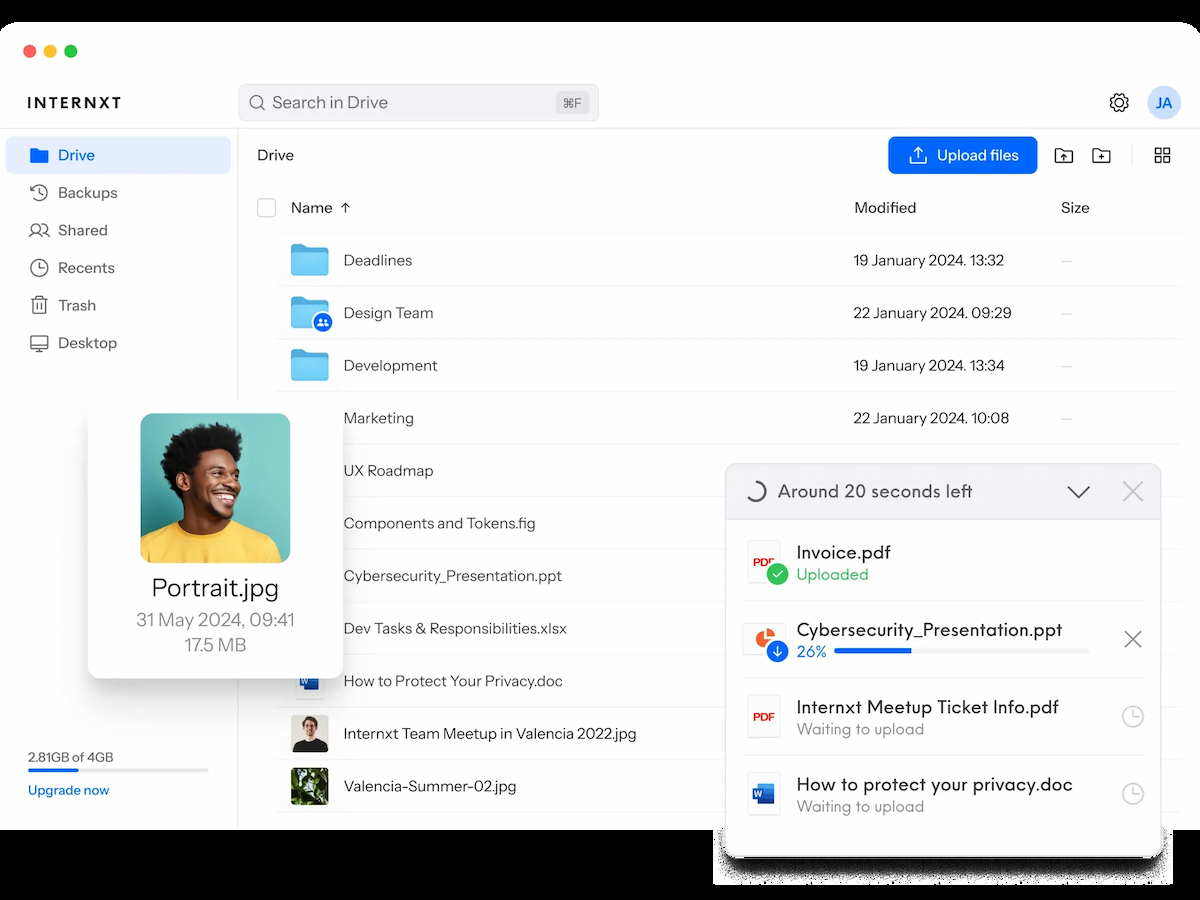Open Internxt Team Meetup in Valencia thumbnail
The width and height of the screenshot is (1200, 900).
pos(309,734)
